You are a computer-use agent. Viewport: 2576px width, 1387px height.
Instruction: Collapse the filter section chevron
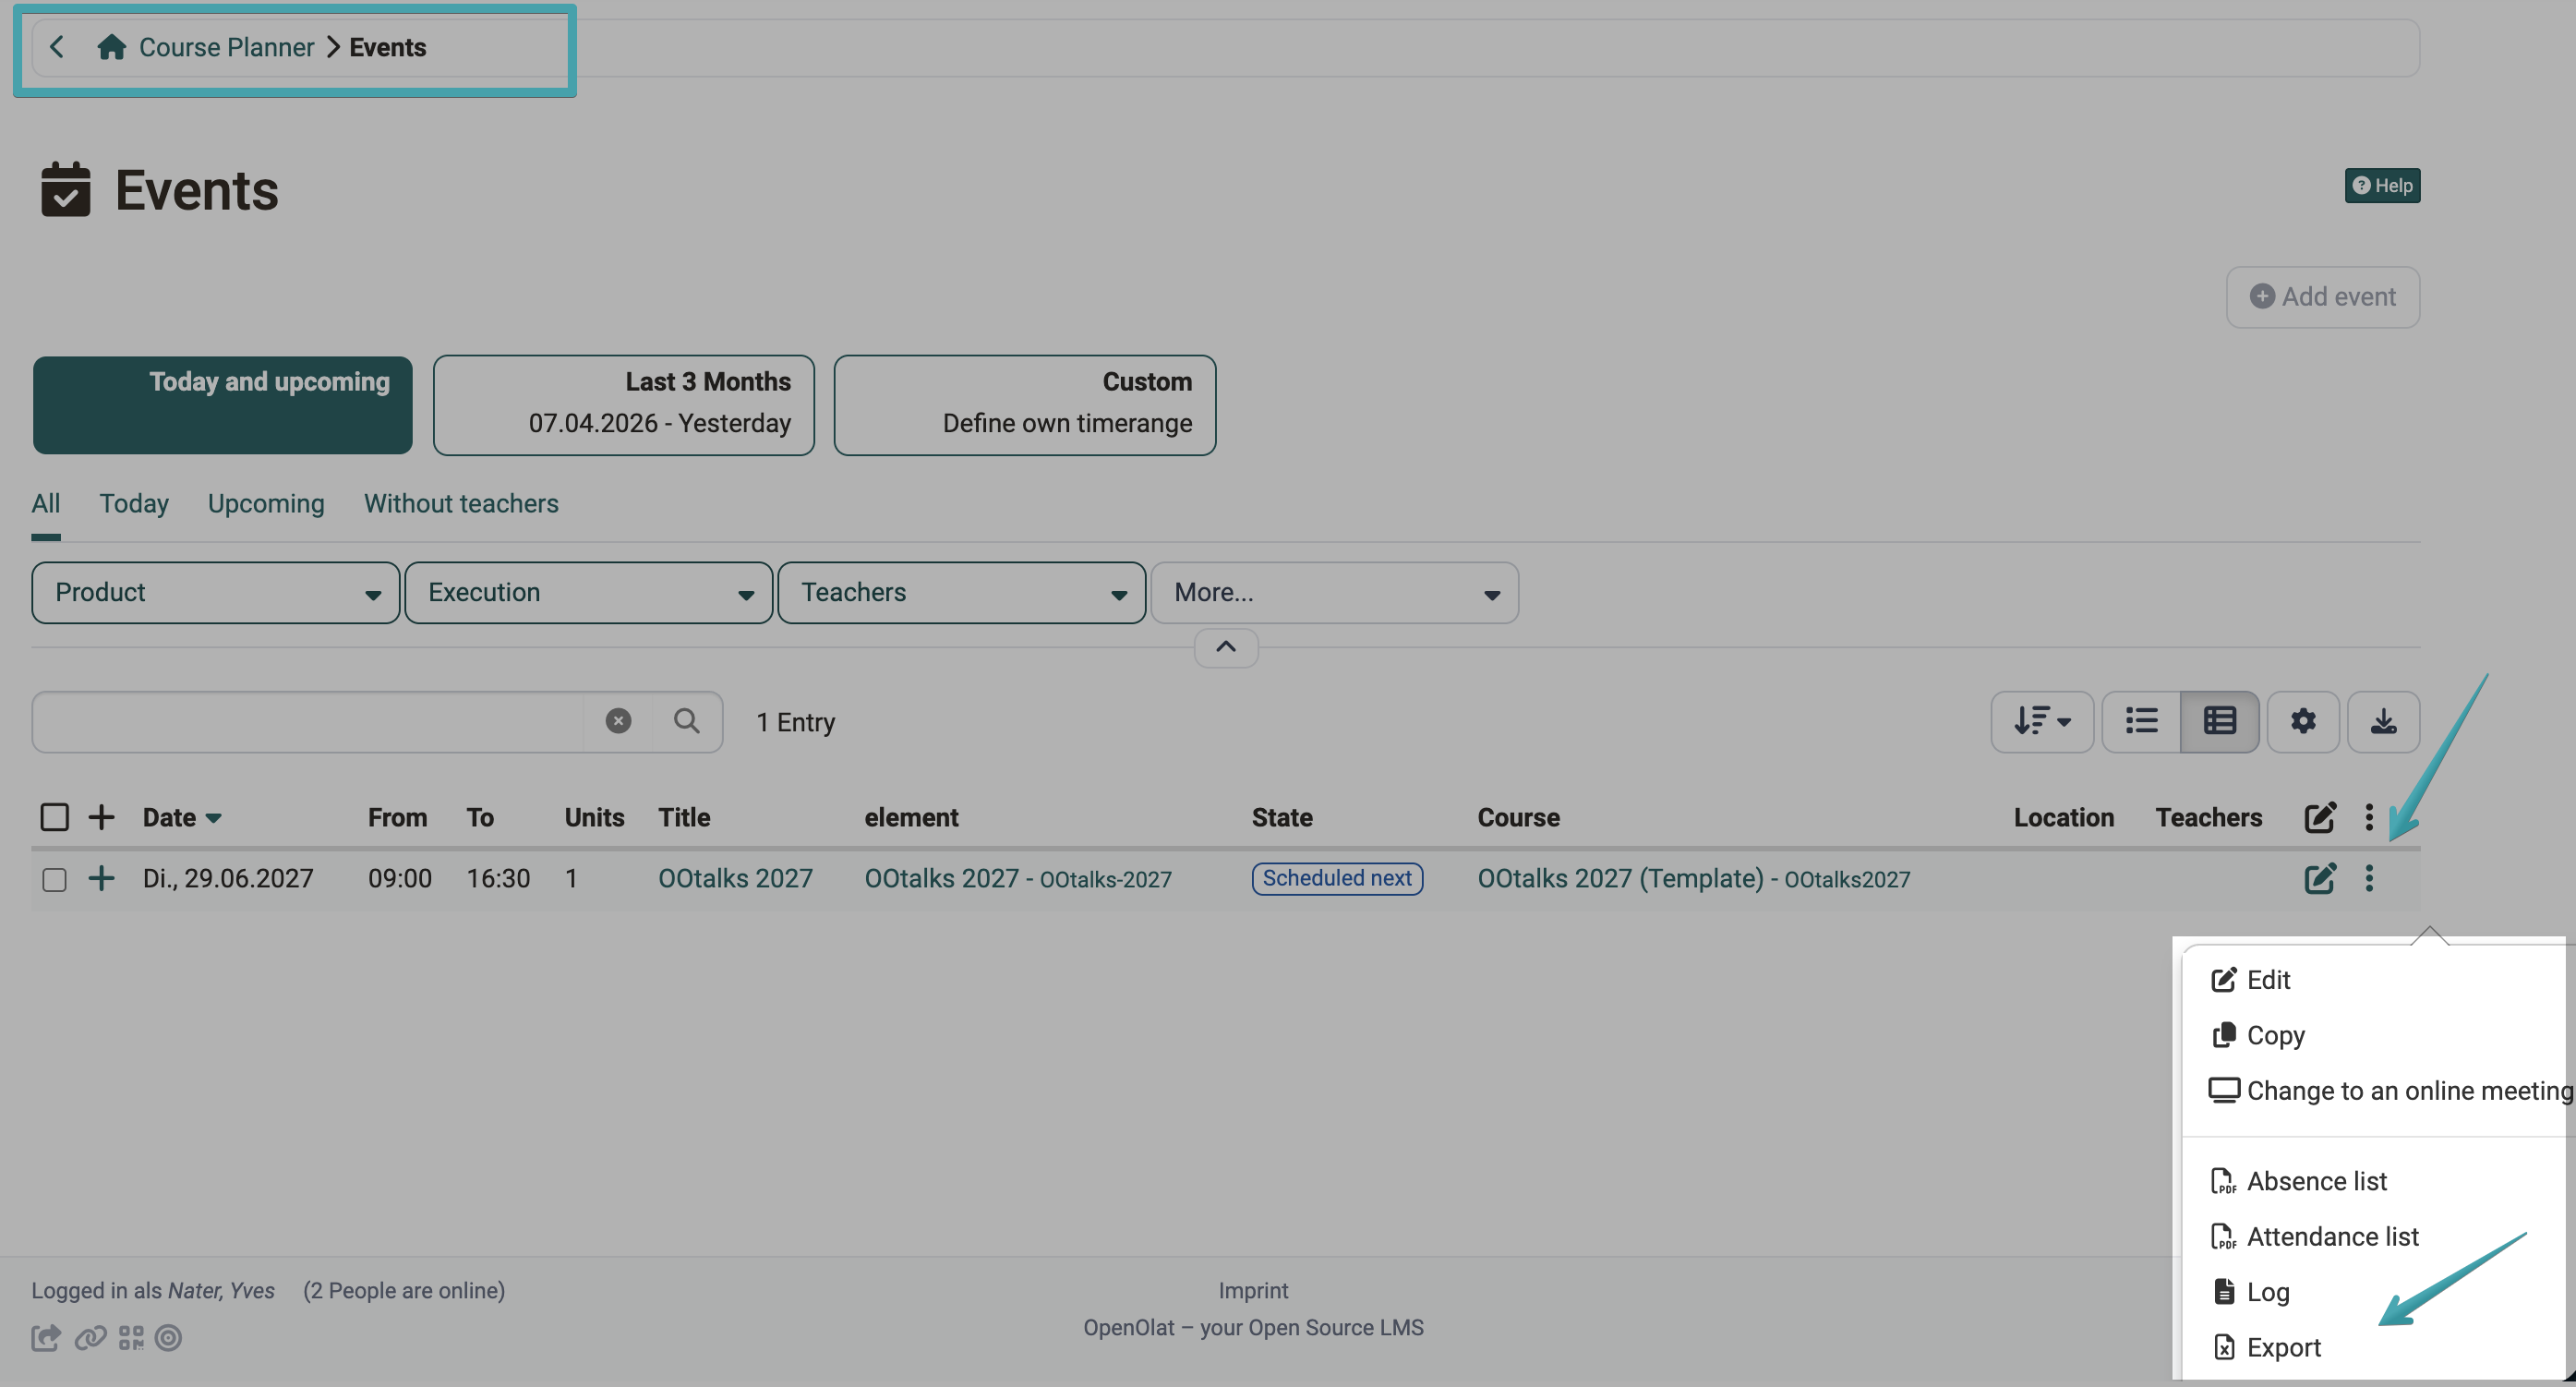coord(1226,647)
